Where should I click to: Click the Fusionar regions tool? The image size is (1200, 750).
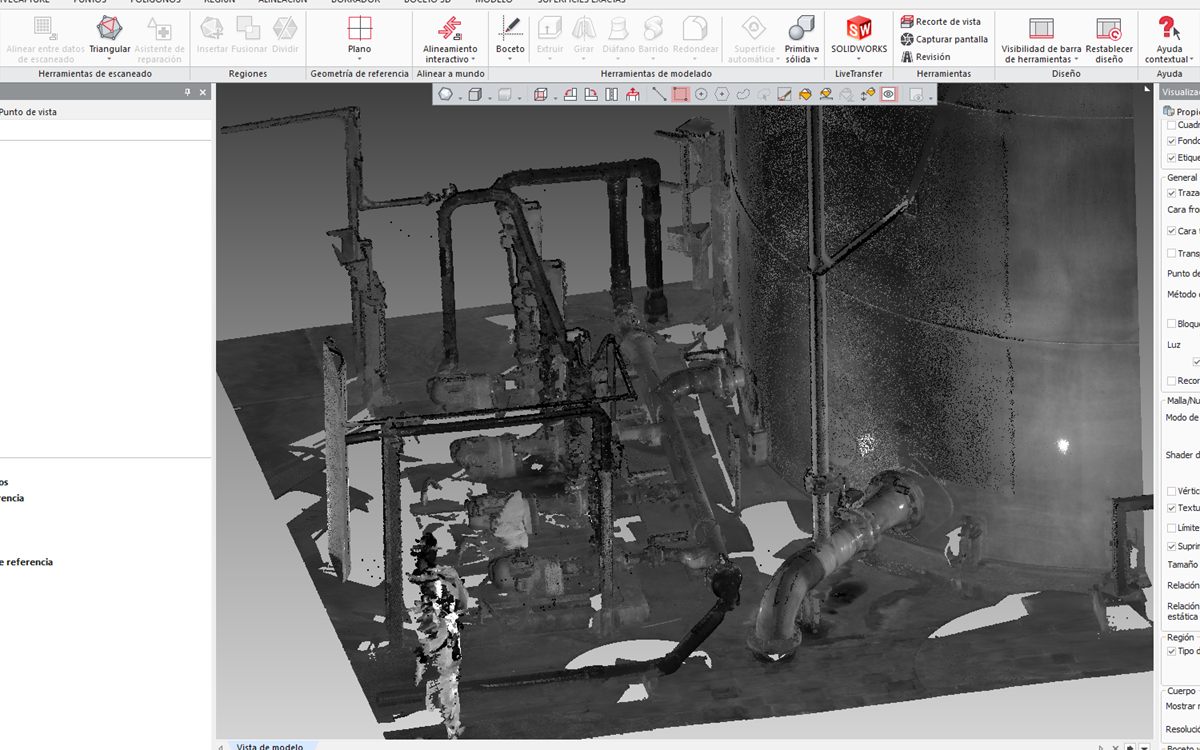click(x=249, y=34)
